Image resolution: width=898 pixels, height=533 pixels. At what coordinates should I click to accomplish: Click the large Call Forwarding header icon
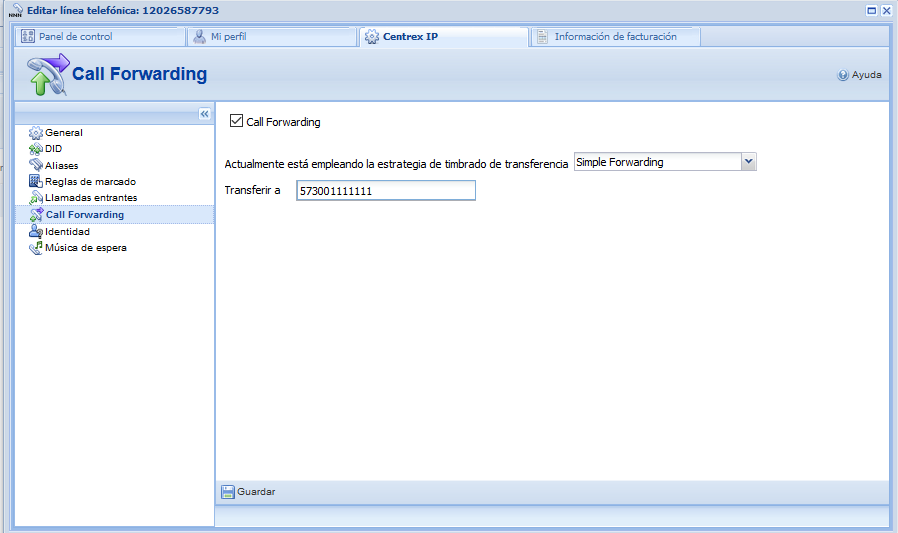[48, 74]
